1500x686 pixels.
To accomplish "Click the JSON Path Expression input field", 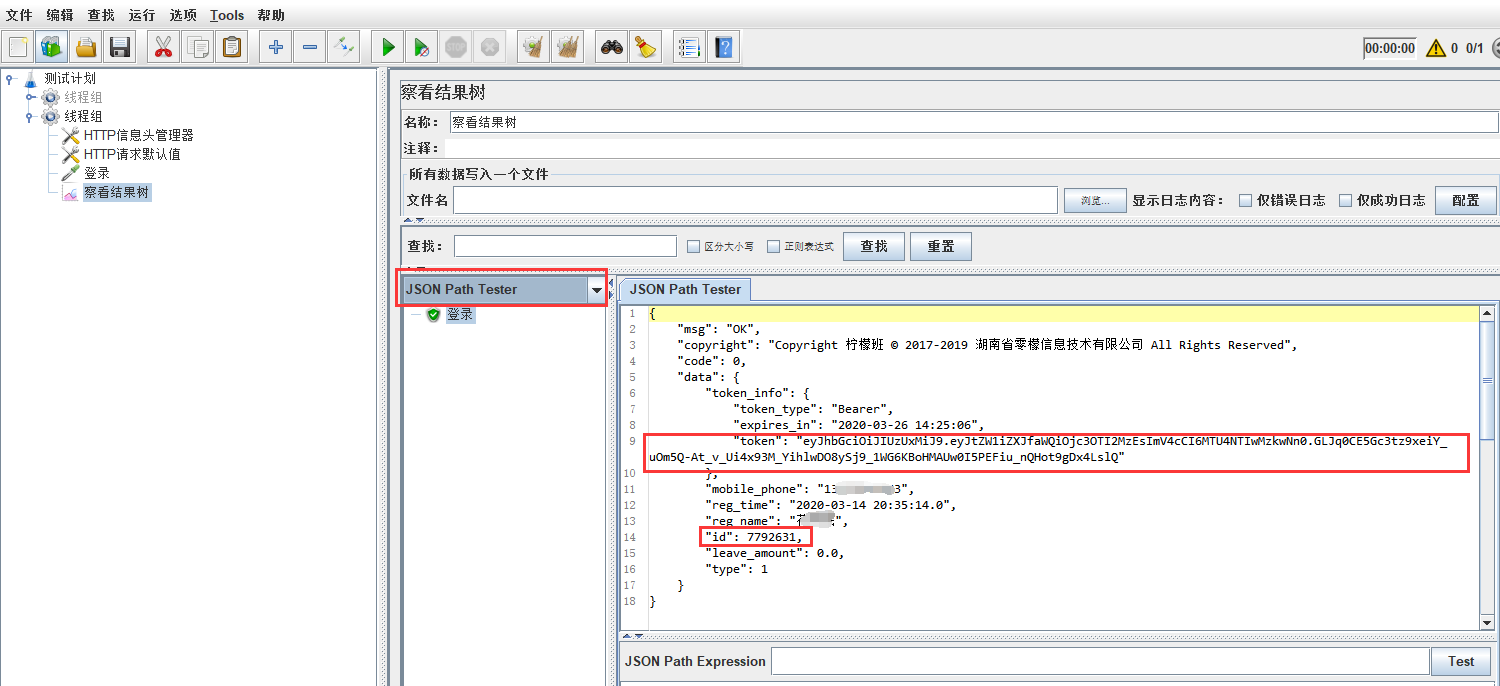I will pyautogui.click(x=1099, y=661).
